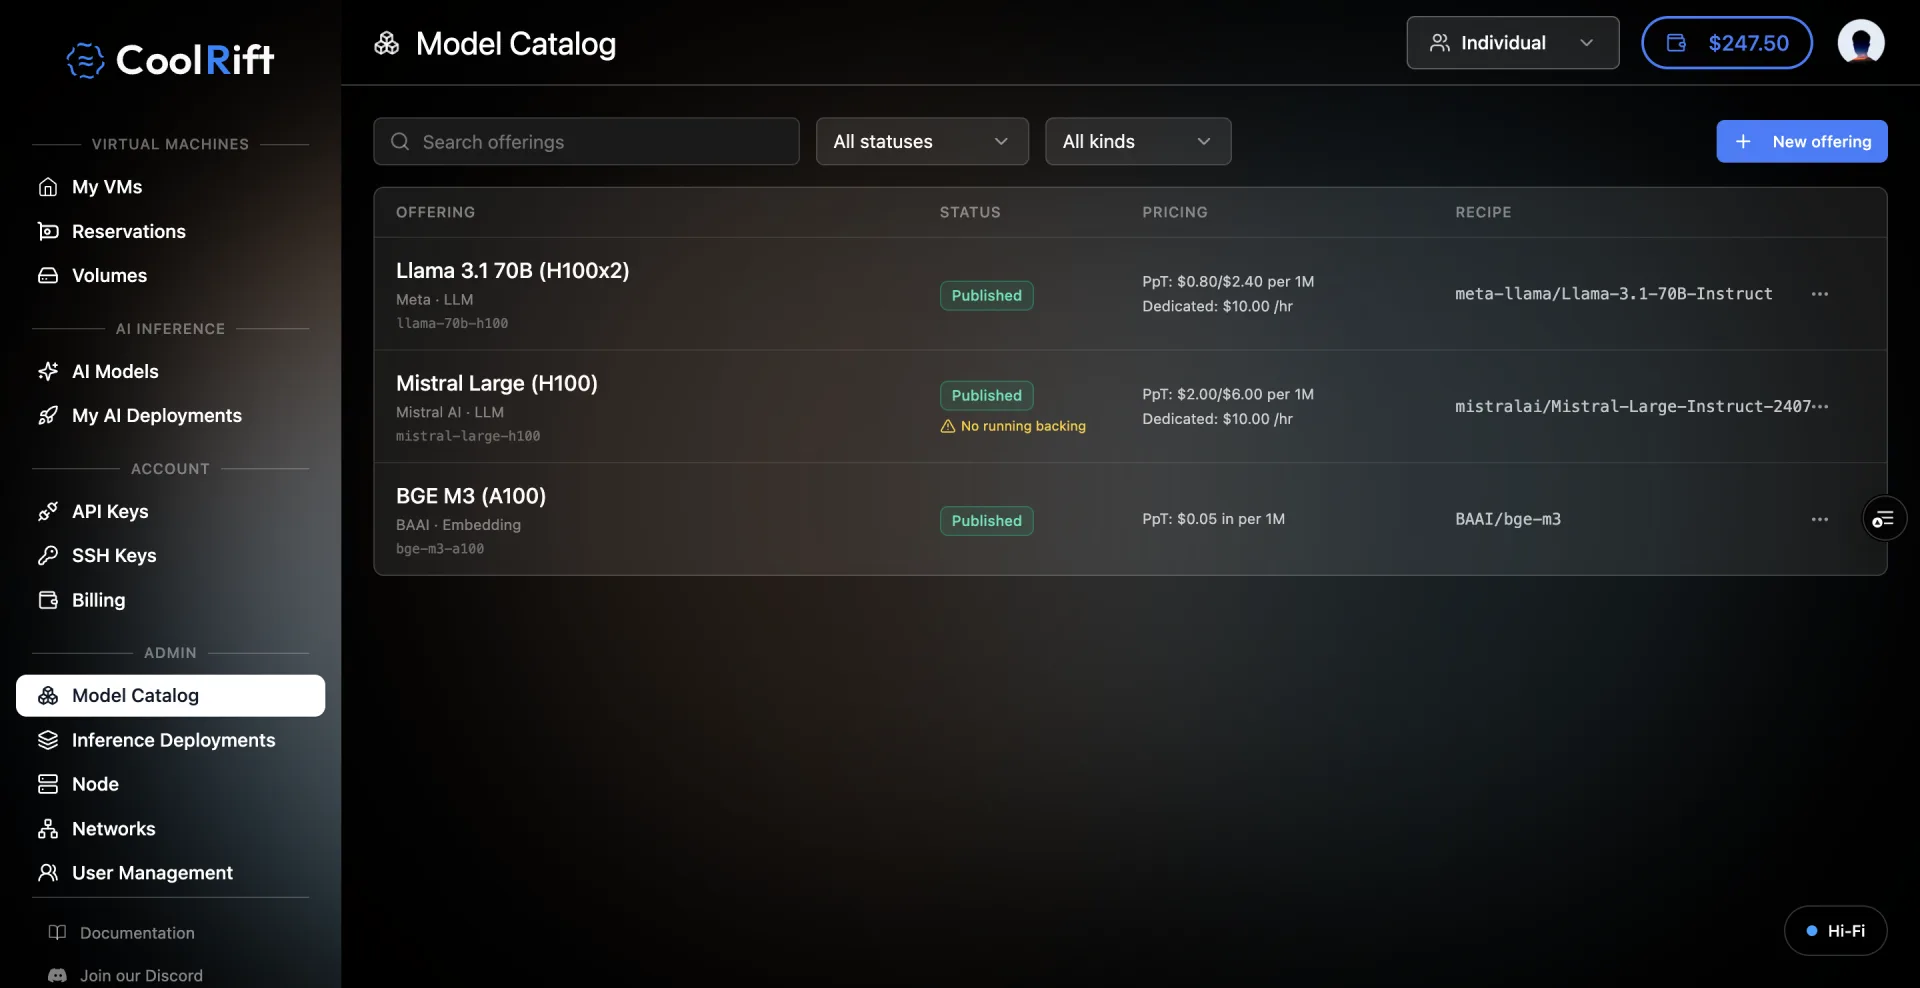Click the Documentation book icon

pos(57,932)
